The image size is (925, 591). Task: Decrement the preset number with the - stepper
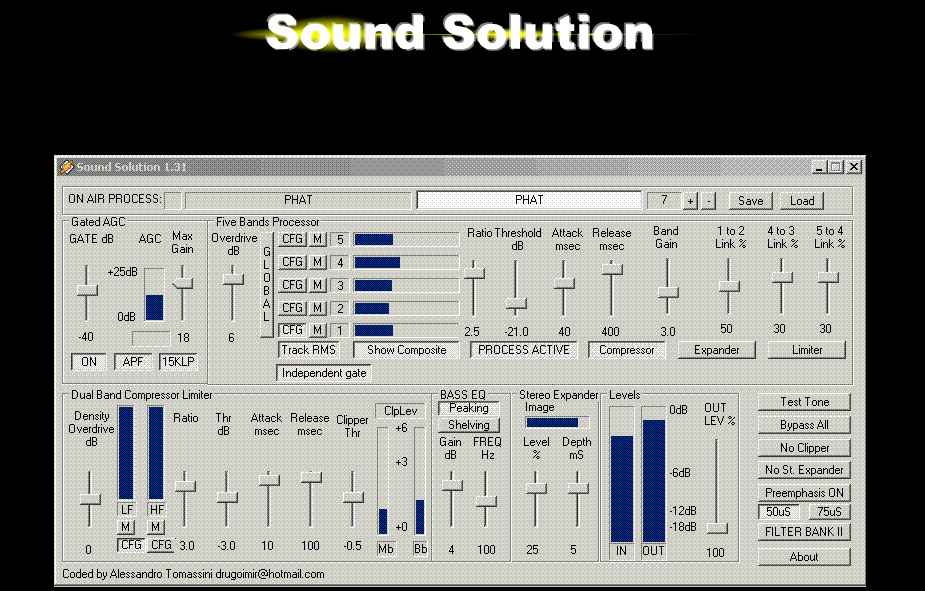(707, 199)
